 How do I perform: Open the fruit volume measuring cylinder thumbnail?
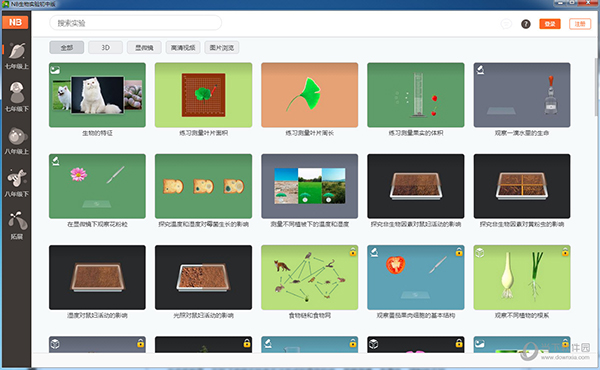[416, 95]
